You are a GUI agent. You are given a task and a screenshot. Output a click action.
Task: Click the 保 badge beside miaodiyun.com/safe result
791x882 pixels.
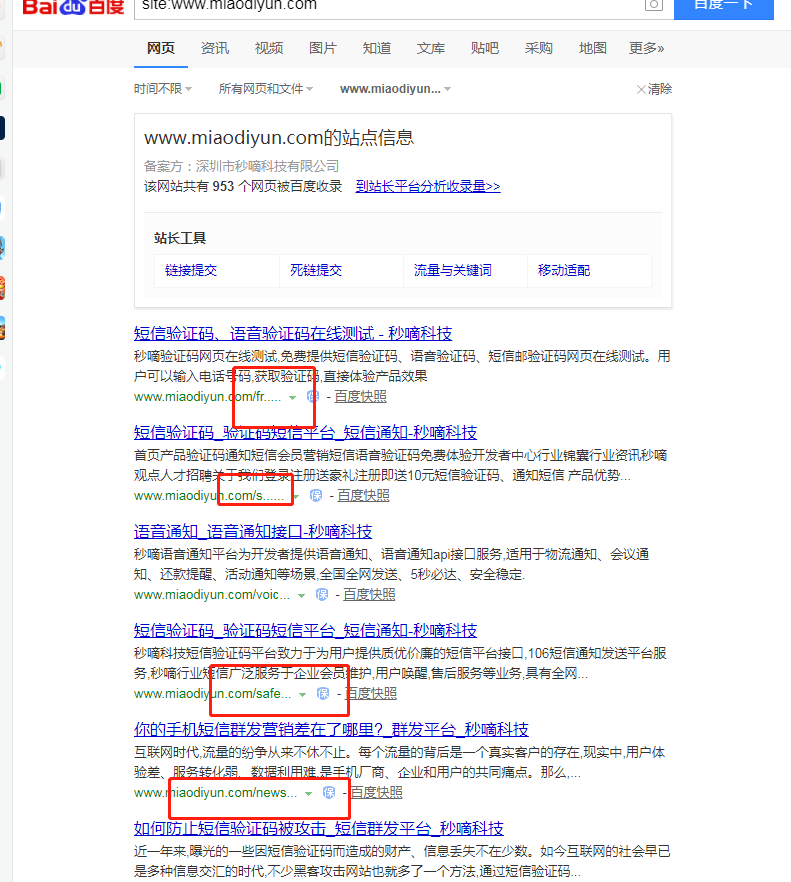click(x=323, y=693)
